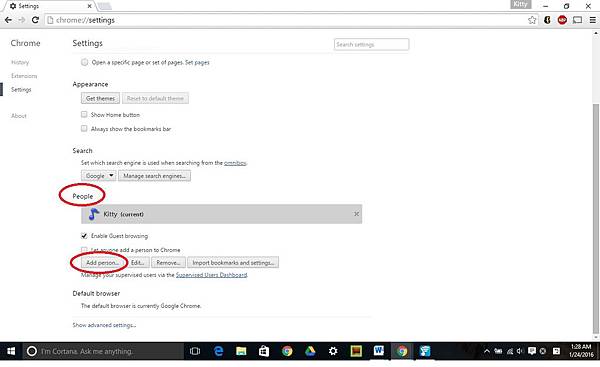Click the Cortana search box

103,351
